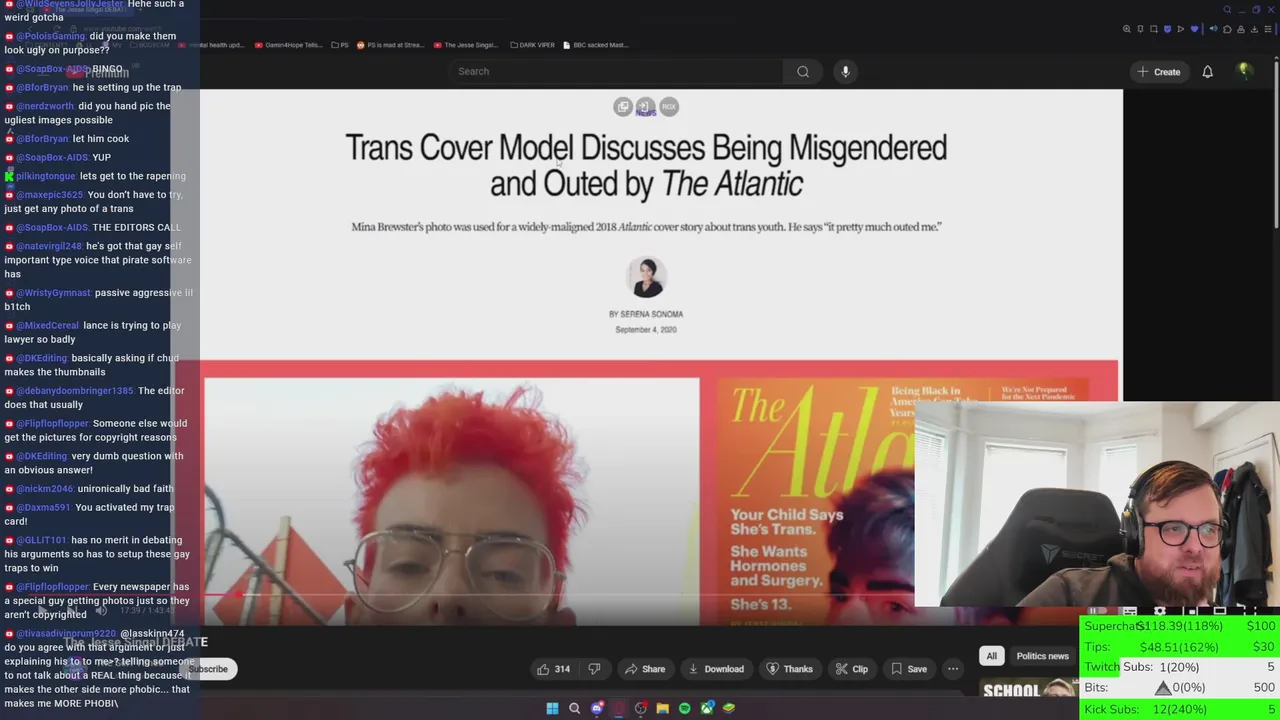Click the speaker icon in browser toolbar
This screenshot has height=720, width=1280.
(1213, 29)
